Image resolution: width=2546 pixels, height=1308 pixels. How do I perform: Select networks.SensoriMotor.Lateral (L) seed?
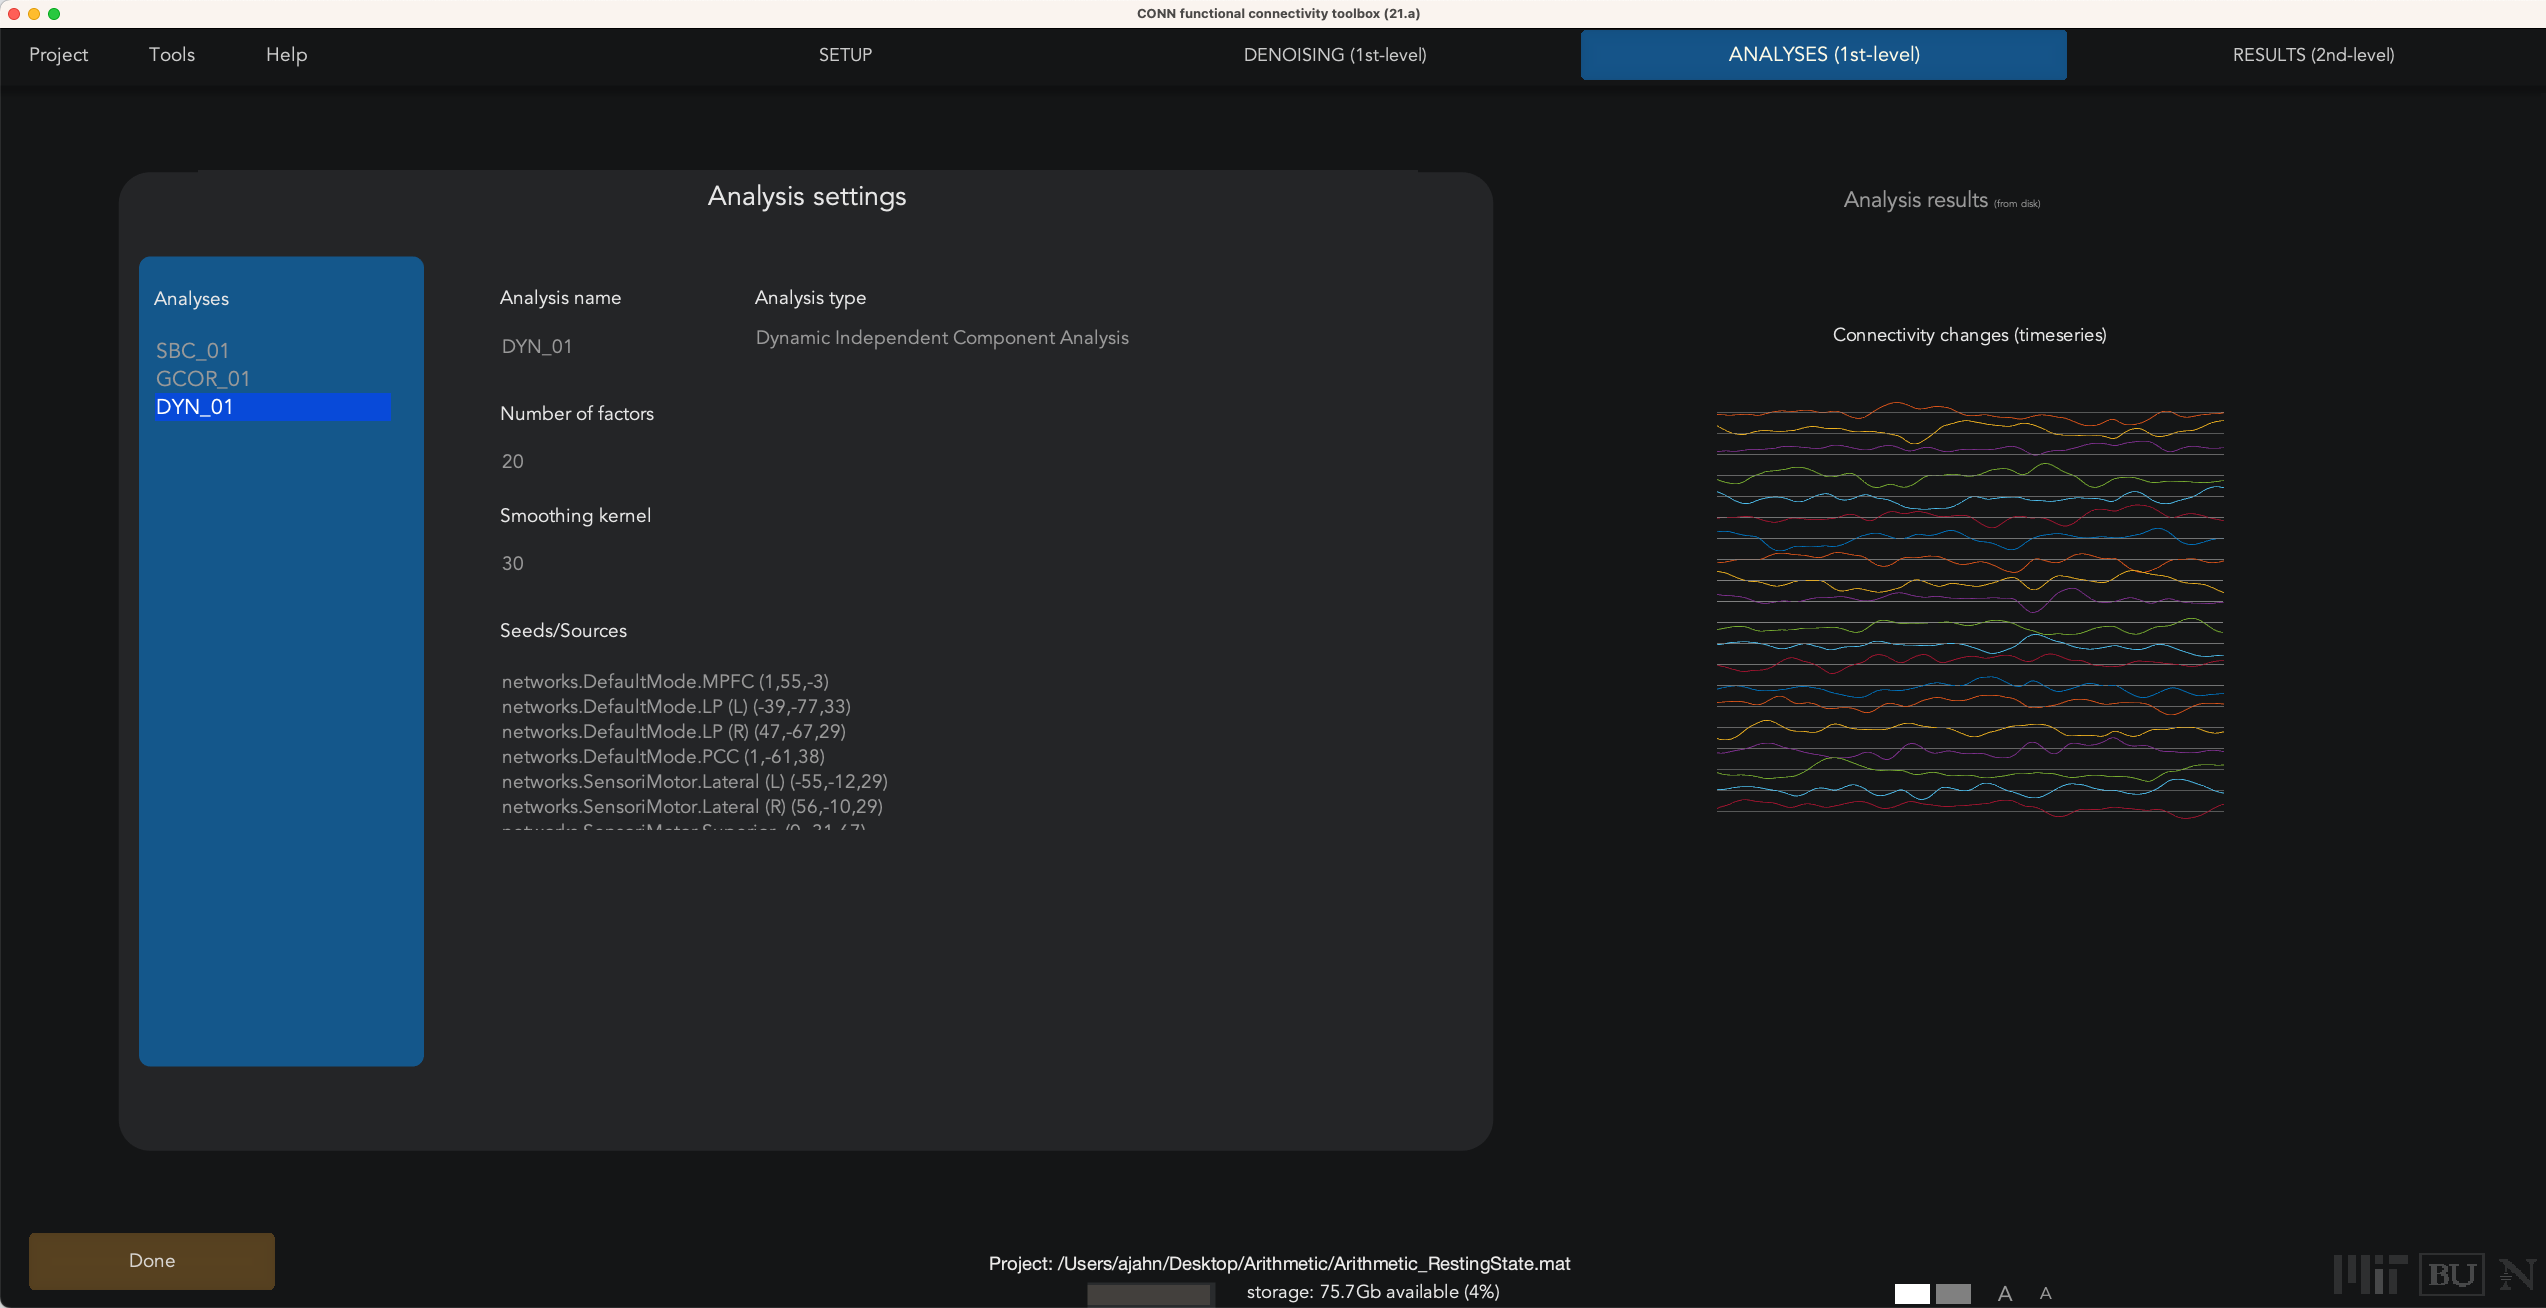coord(695,782)
